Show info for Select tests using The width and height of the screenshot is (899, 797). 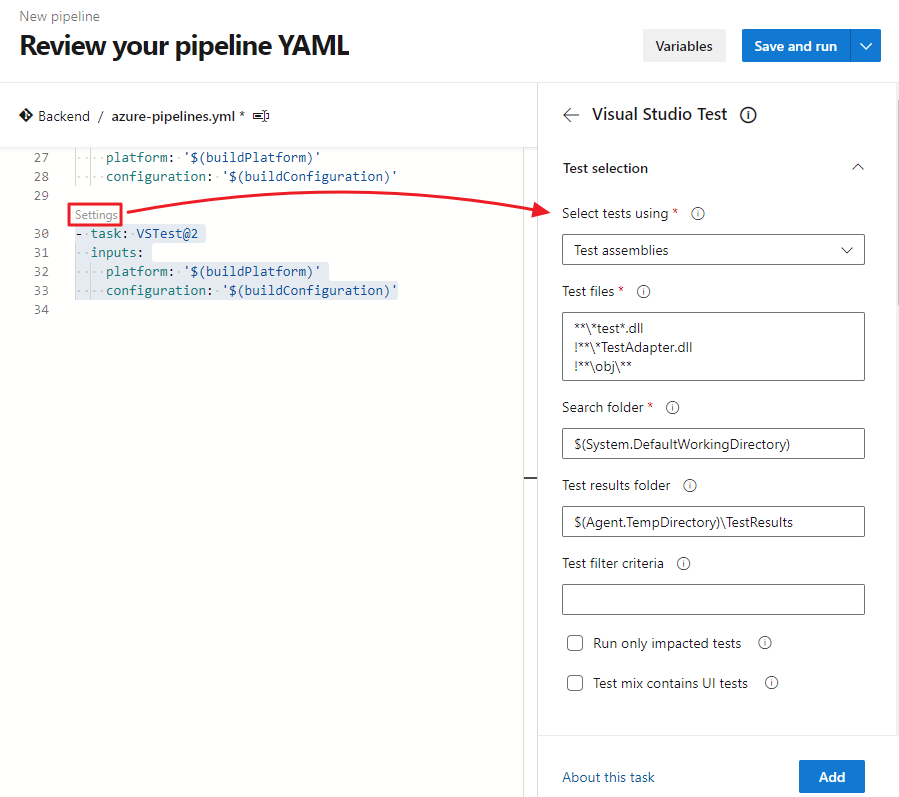698,213
